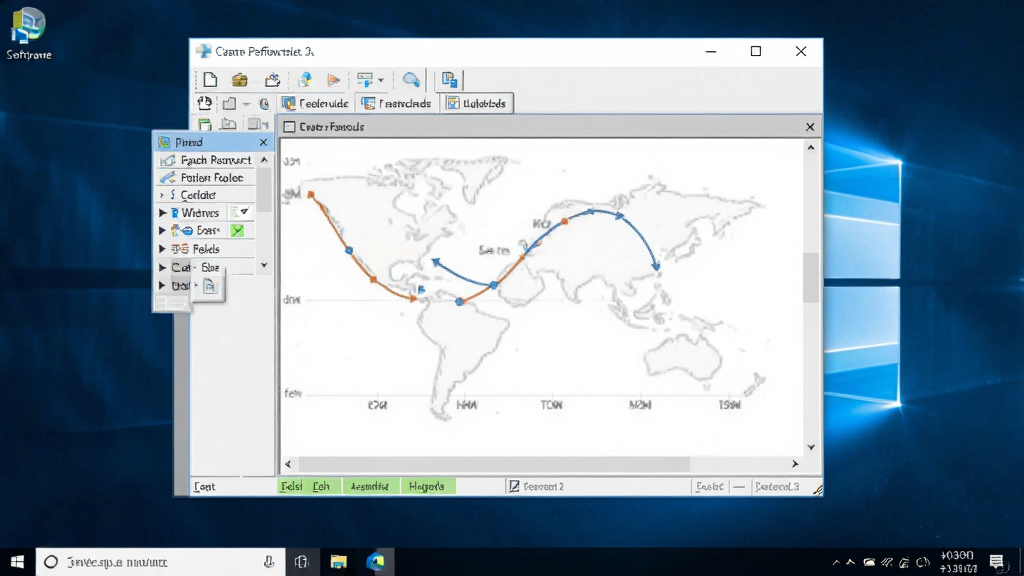The image size is (1024, 576).
Task: Click the taskbar search box
Action: click(x=161, y=562)
